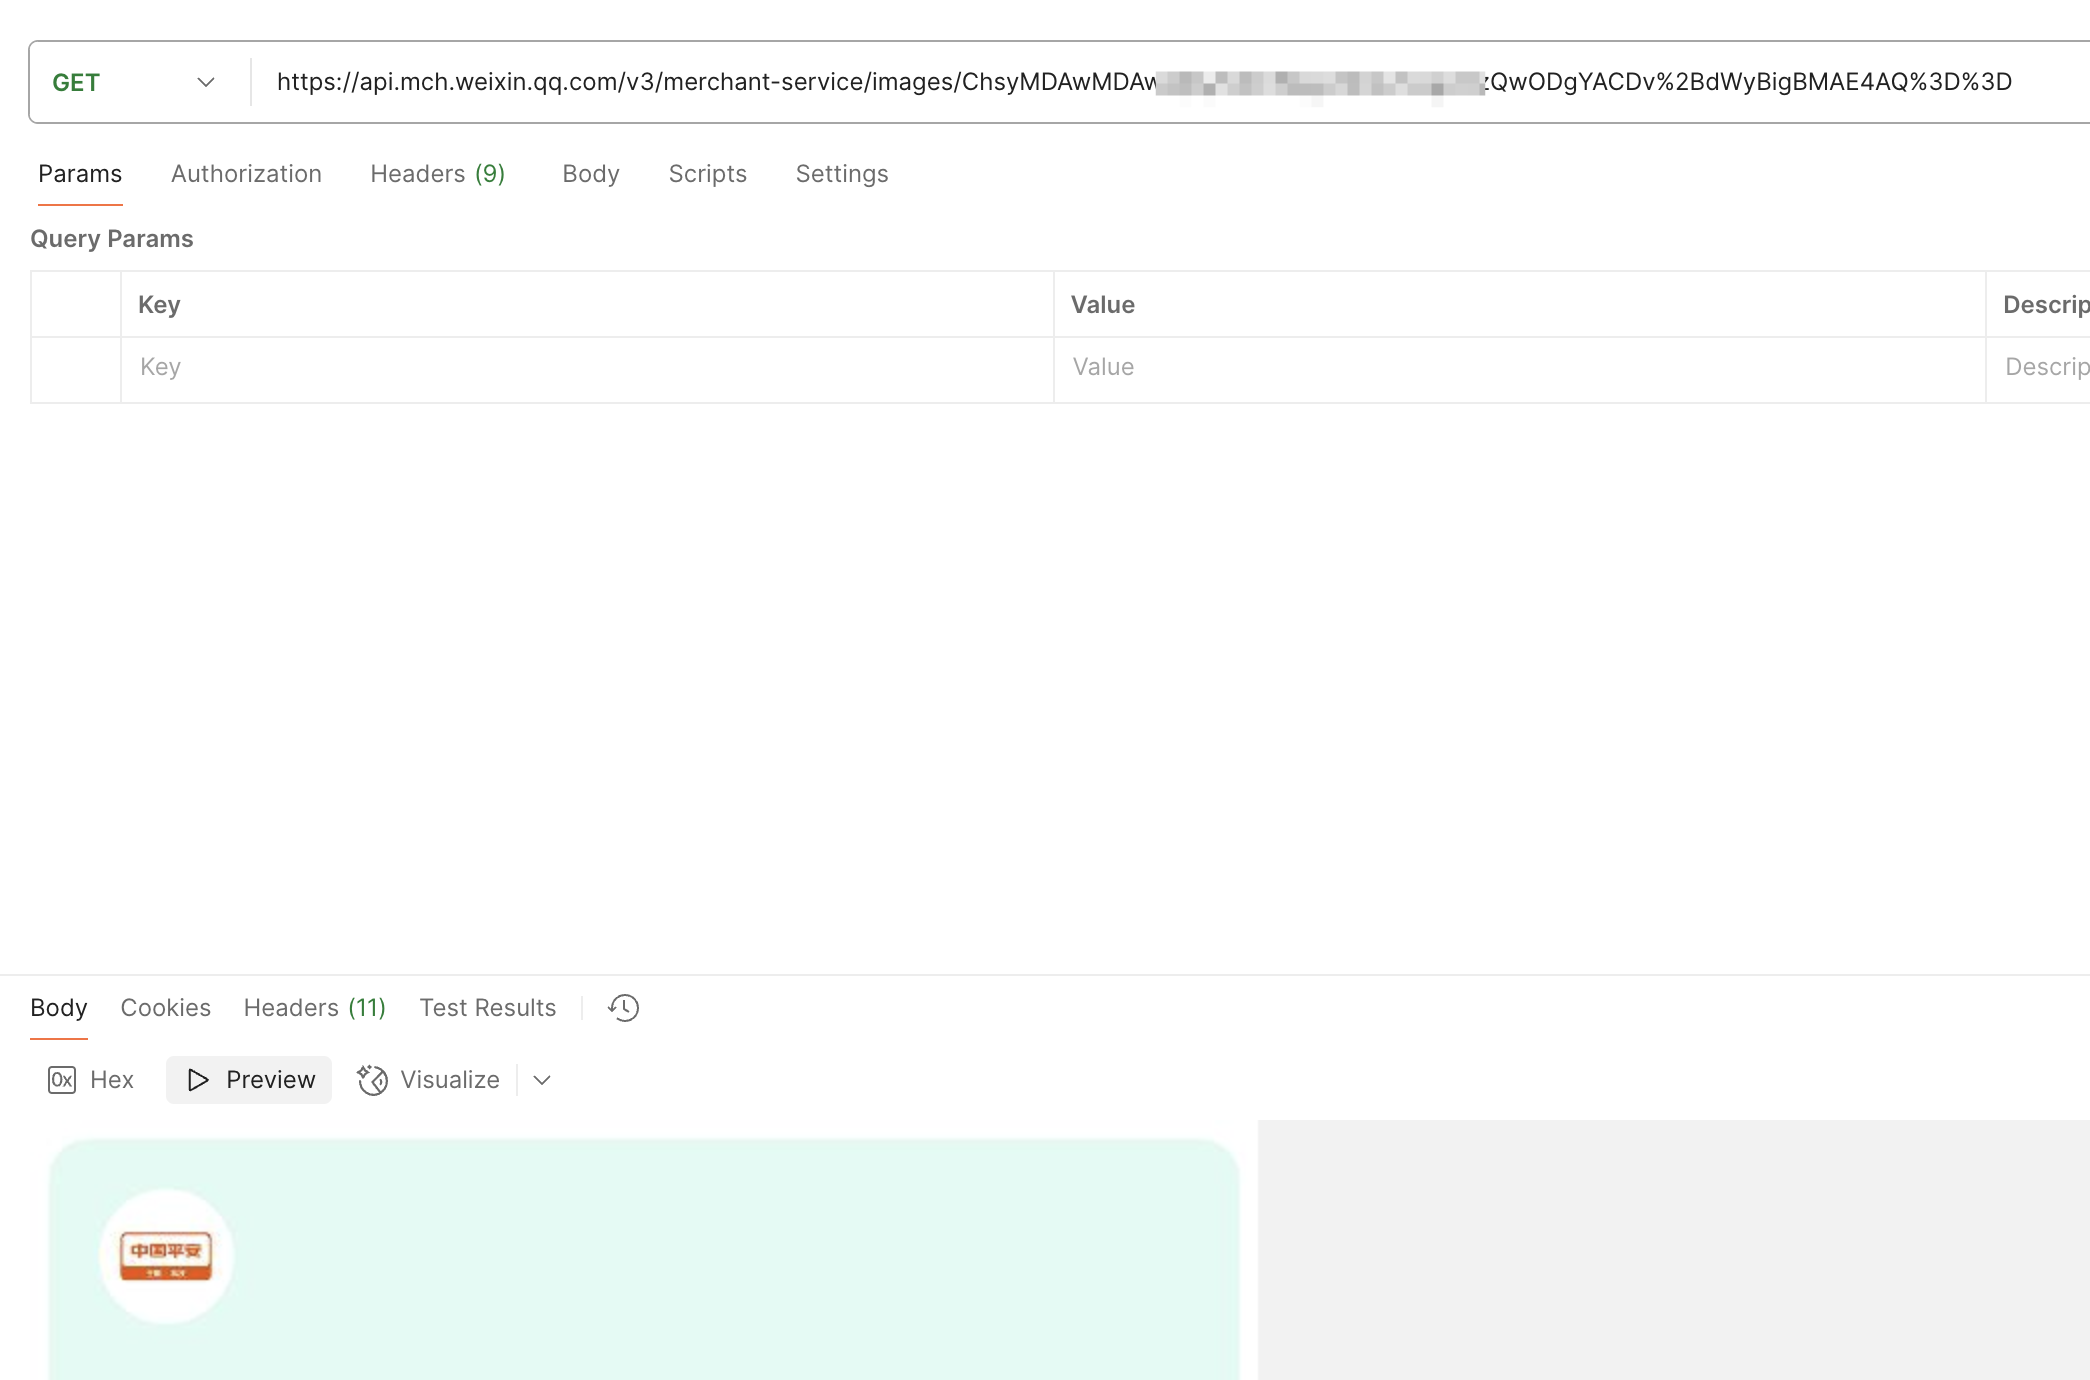Expand the arrow next to Visualize
Viewport: 2090px width, 1380px height.
click(542, 1080)
